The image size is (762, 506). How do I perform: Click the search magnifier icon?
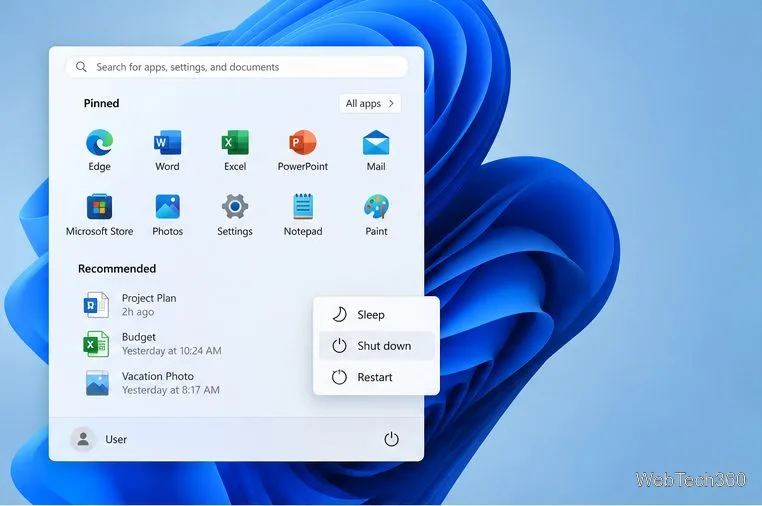(81, 67)
